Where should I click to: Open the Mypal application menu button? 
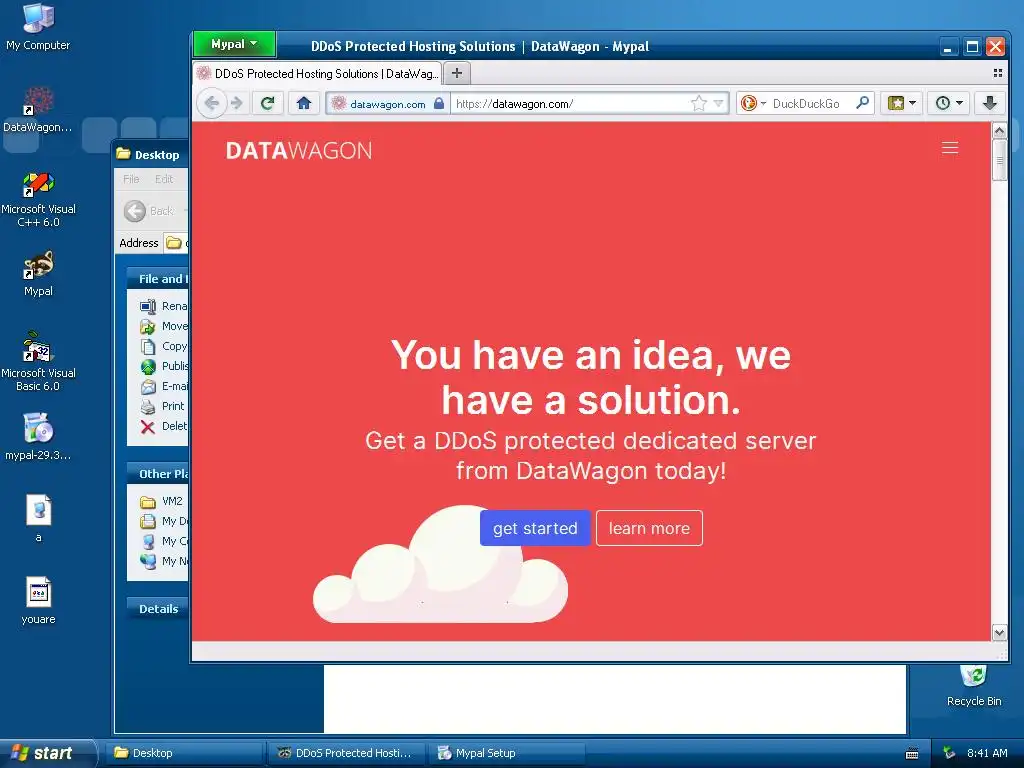pos(234,44)
